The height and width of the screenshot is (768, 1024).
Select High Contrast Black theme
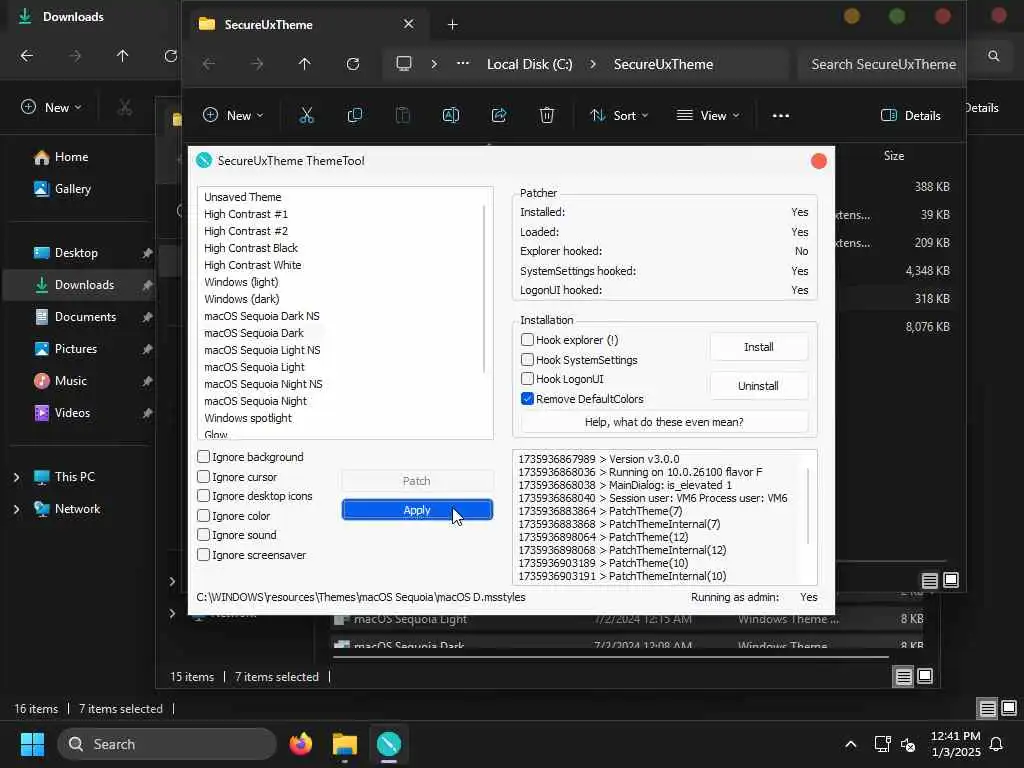point(251,248)
